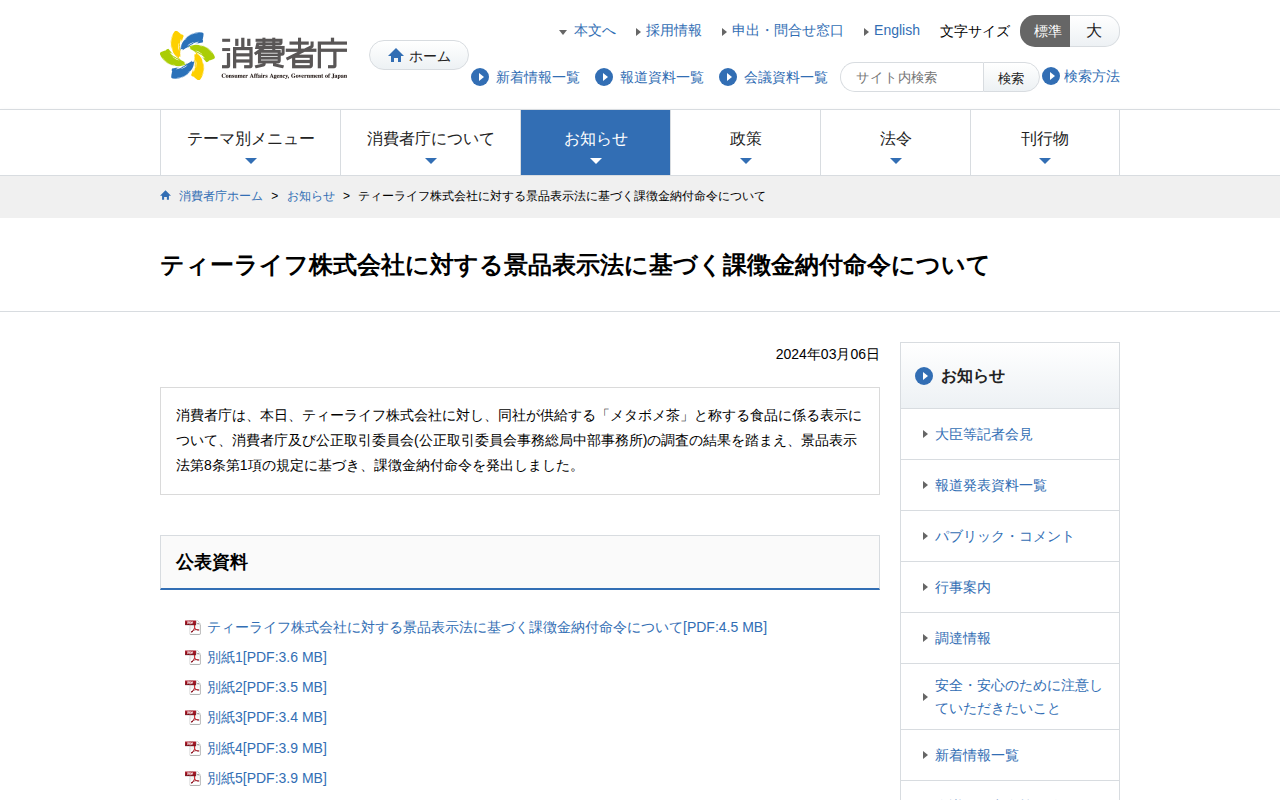The image size is (1280, 800).
Task: Open the 法令 navigation menu
Action: [896, 143]
